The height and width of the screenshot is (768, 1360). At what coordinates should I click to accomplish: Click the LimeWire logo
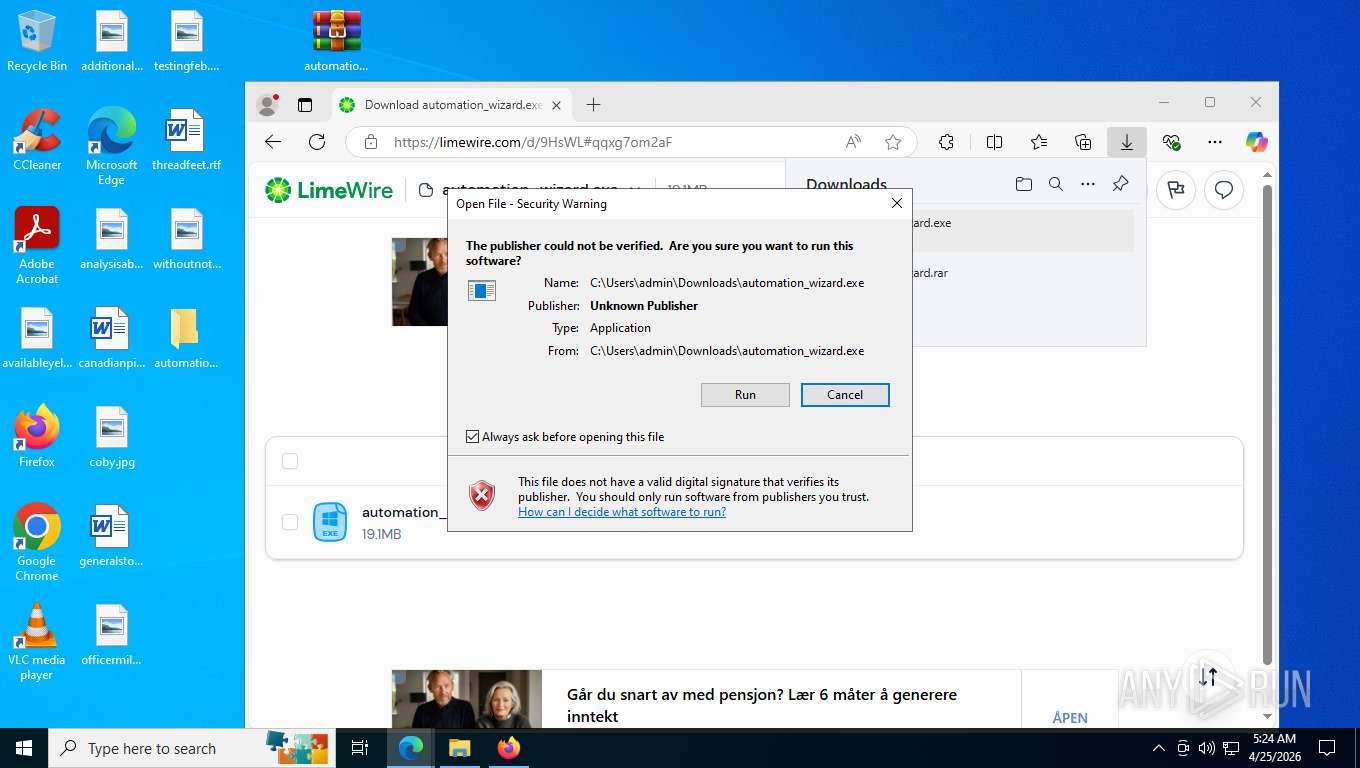pyautogui.click(x=329, y=190)
